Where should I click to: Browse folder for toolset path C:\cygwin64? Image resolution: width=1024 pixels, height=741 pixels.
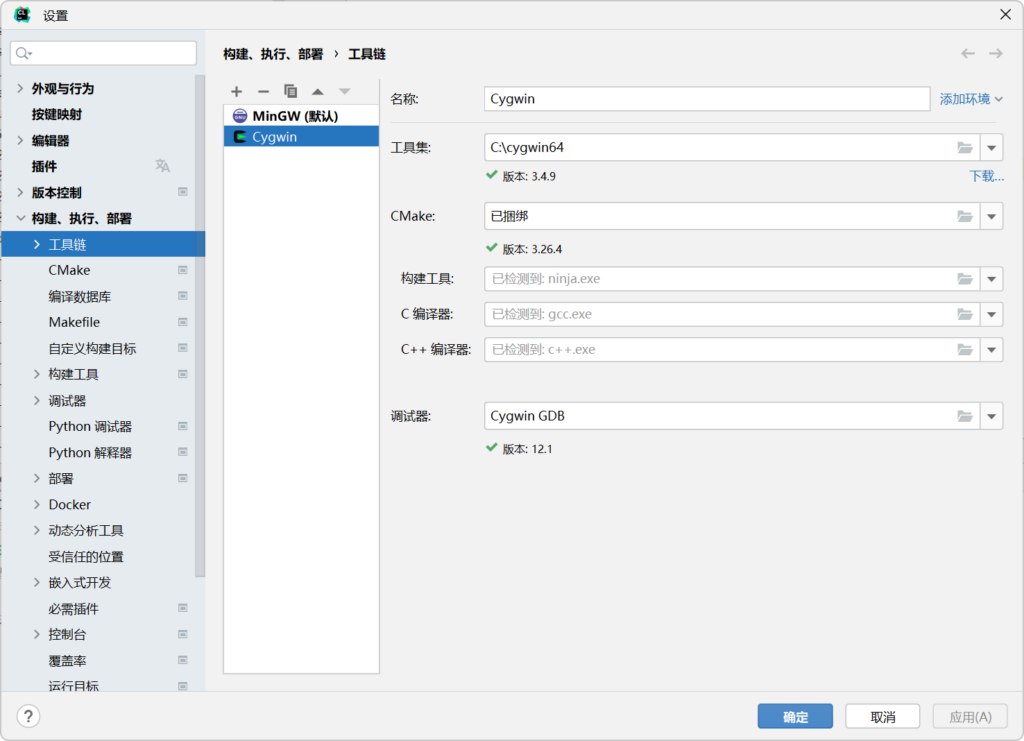(x=965, y=148)
